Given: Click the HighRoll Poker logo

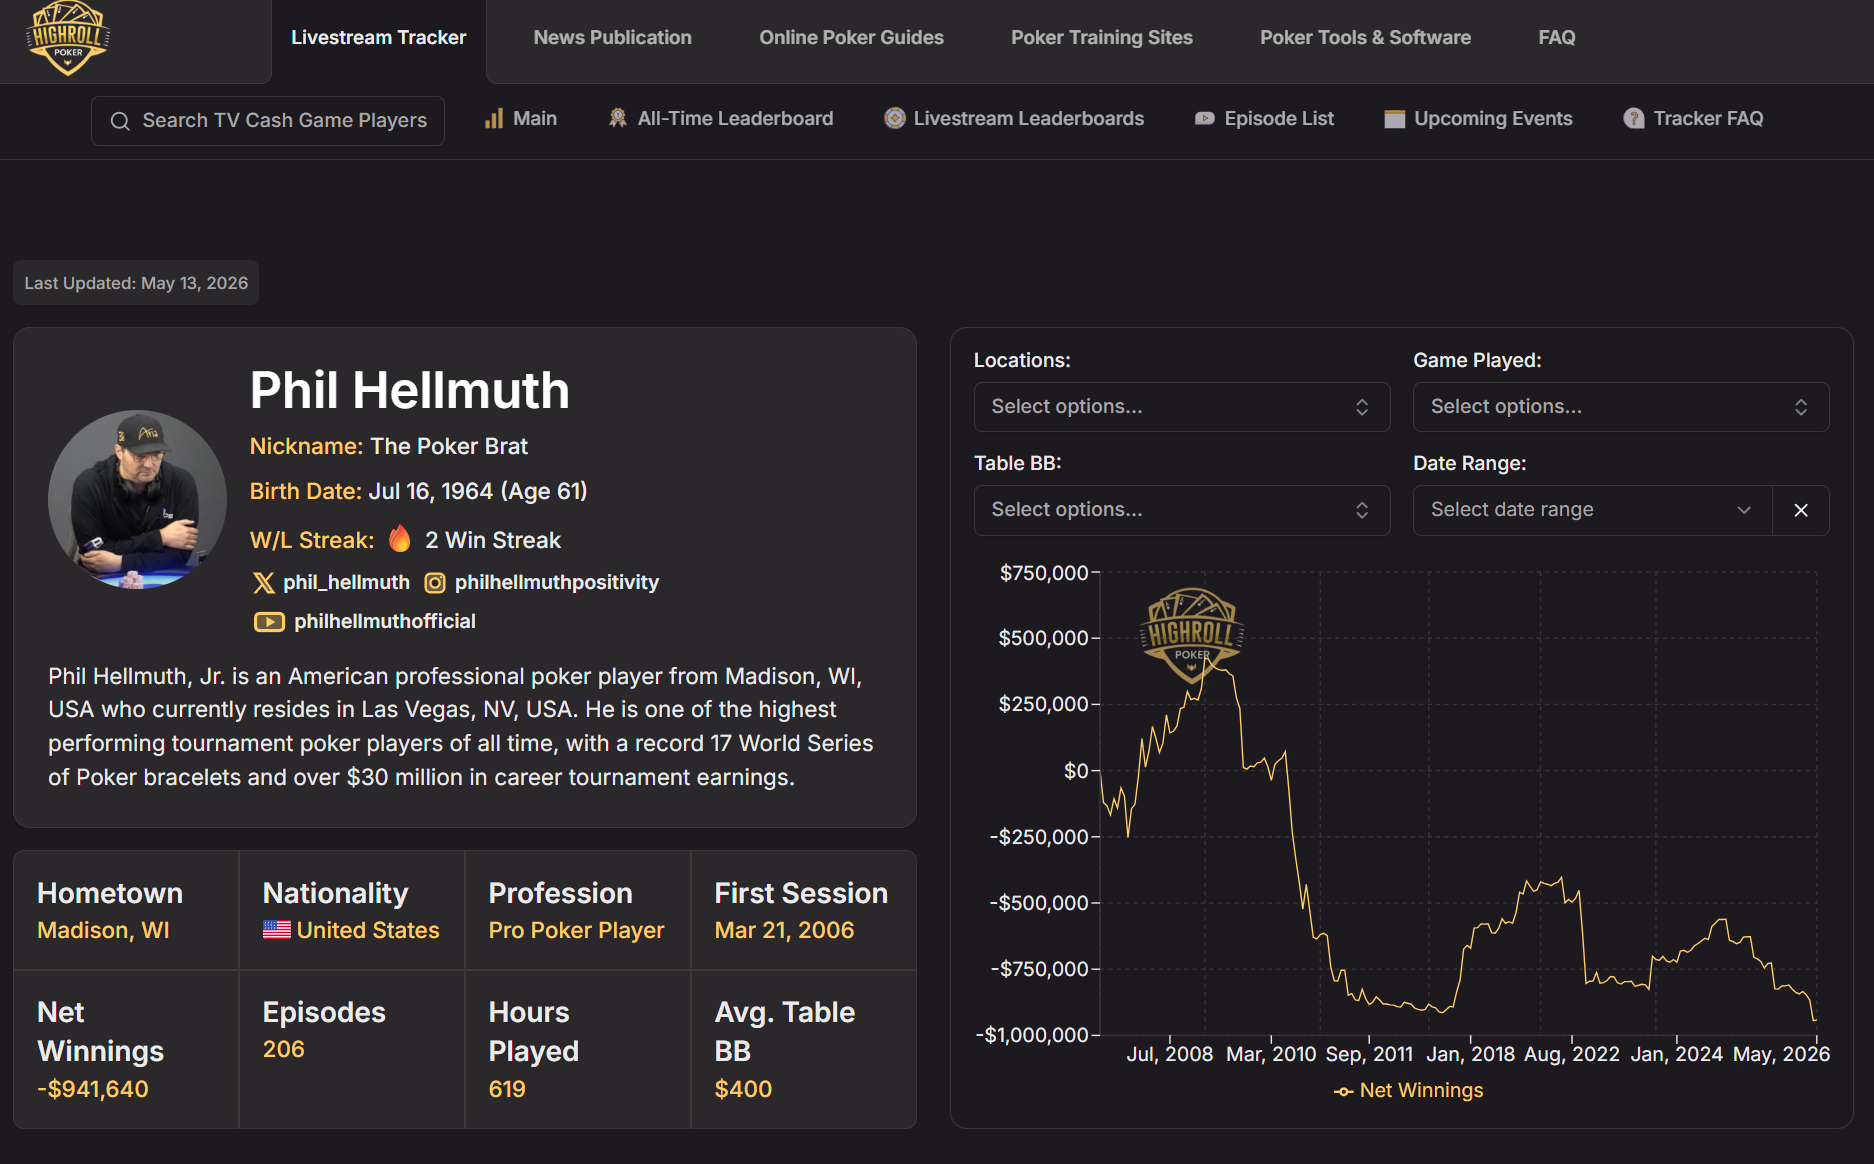Looking at the screenshot, I should click(68, 38).
